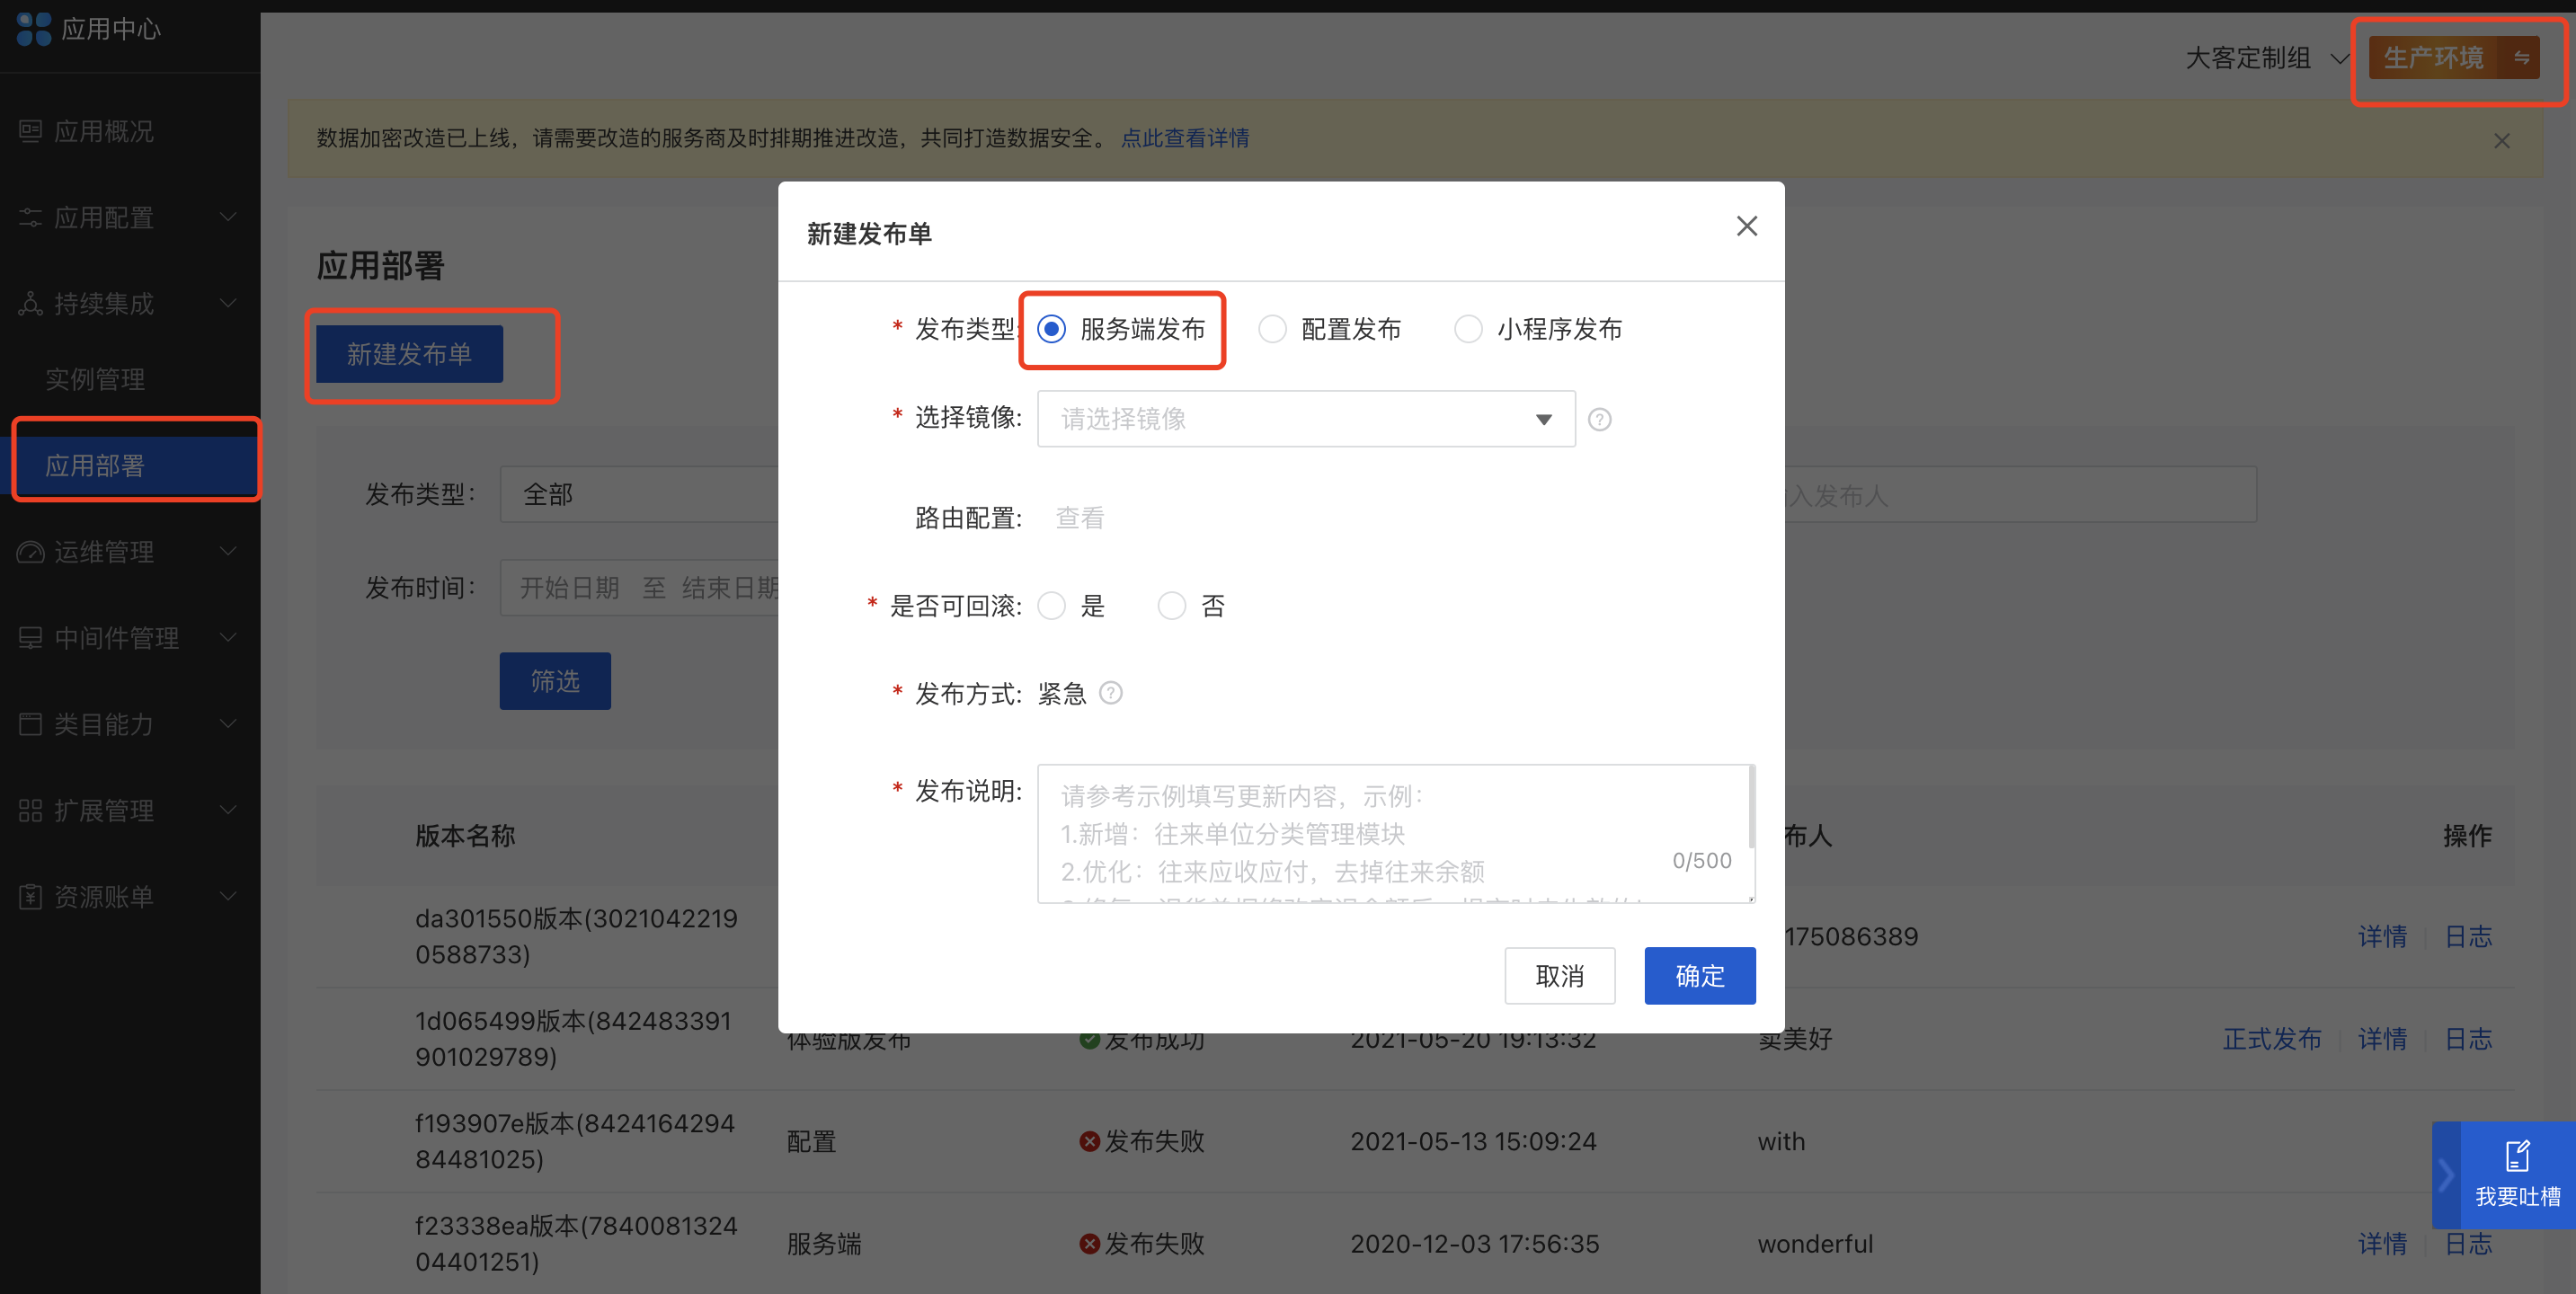Click the 版本名称 column header

[465, 835]
